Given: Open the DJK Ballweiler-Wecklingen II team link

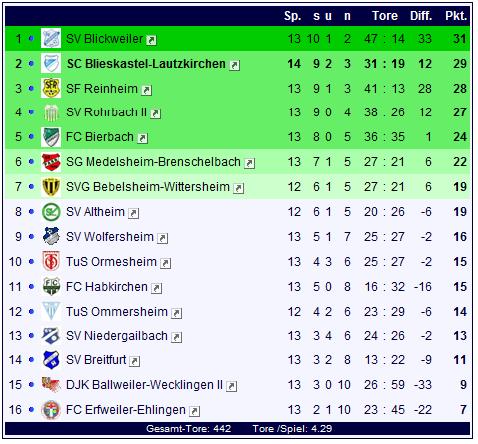Looking at the screenshot, I should pos(144,385).
